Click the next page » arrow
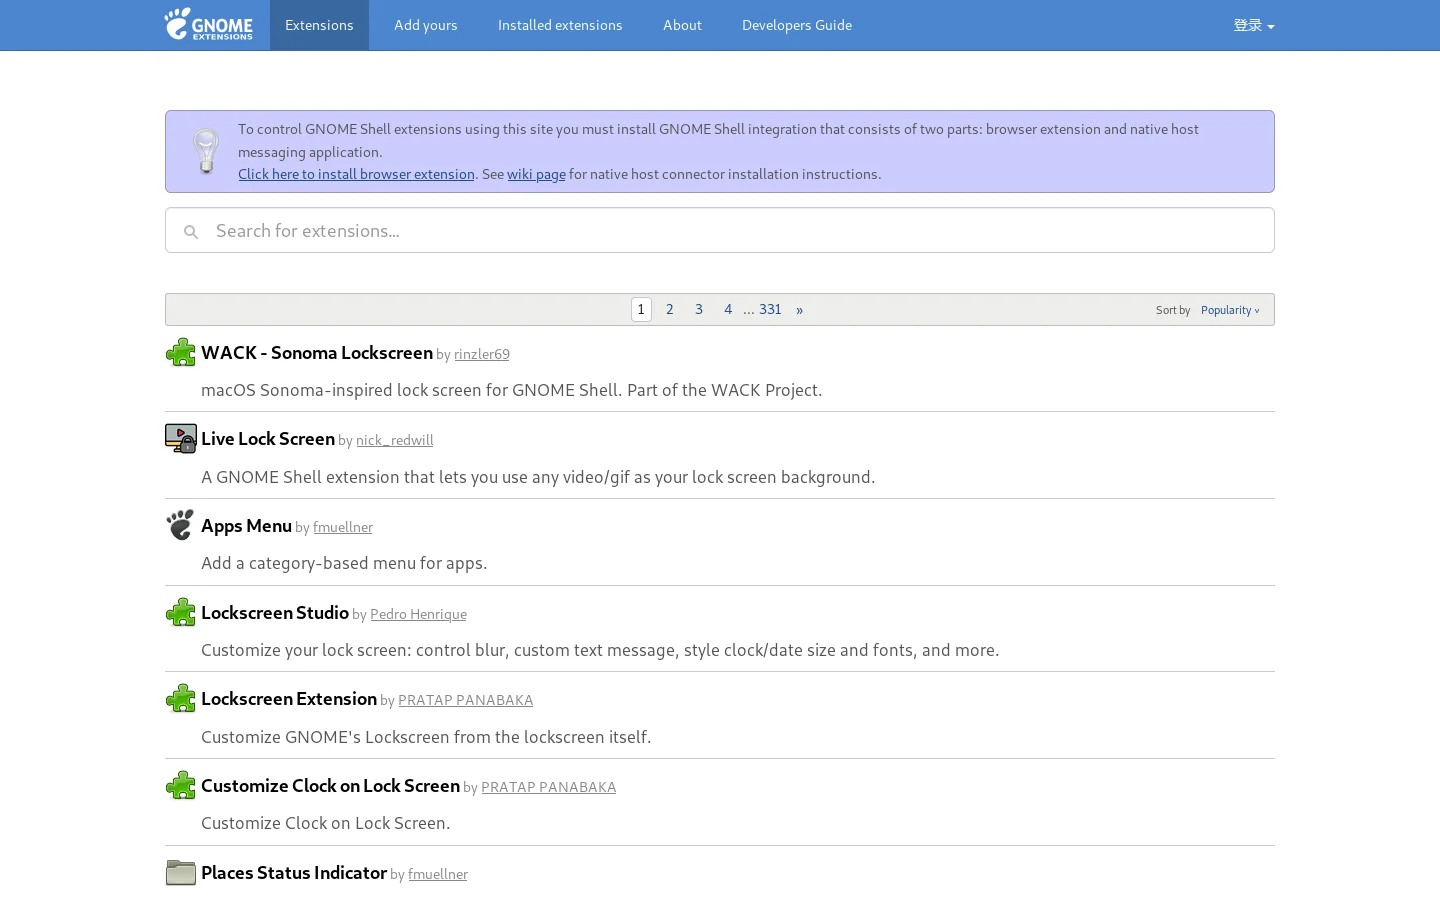Image resolution: width=1440 pixels, height=900 pixels. (799, 309)
